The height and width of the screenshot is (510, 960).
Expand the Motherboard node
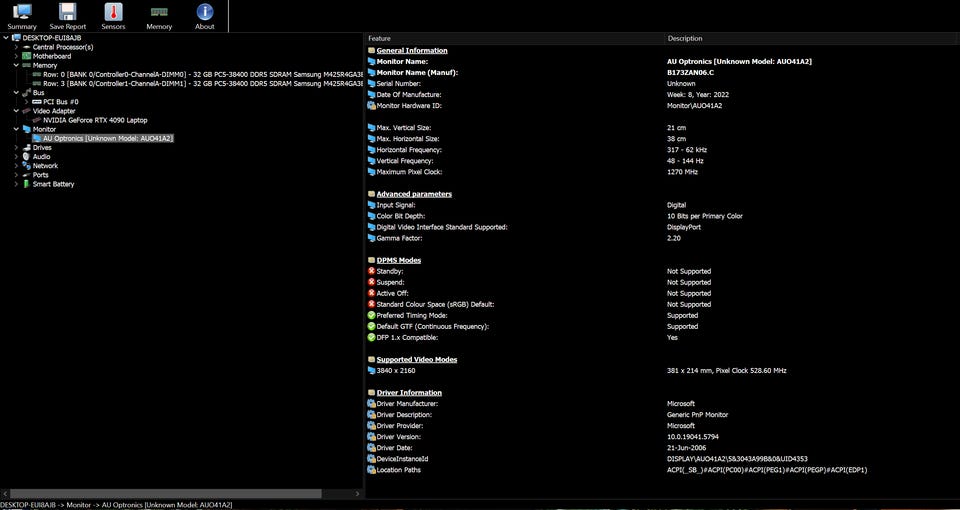click(17, 56)
